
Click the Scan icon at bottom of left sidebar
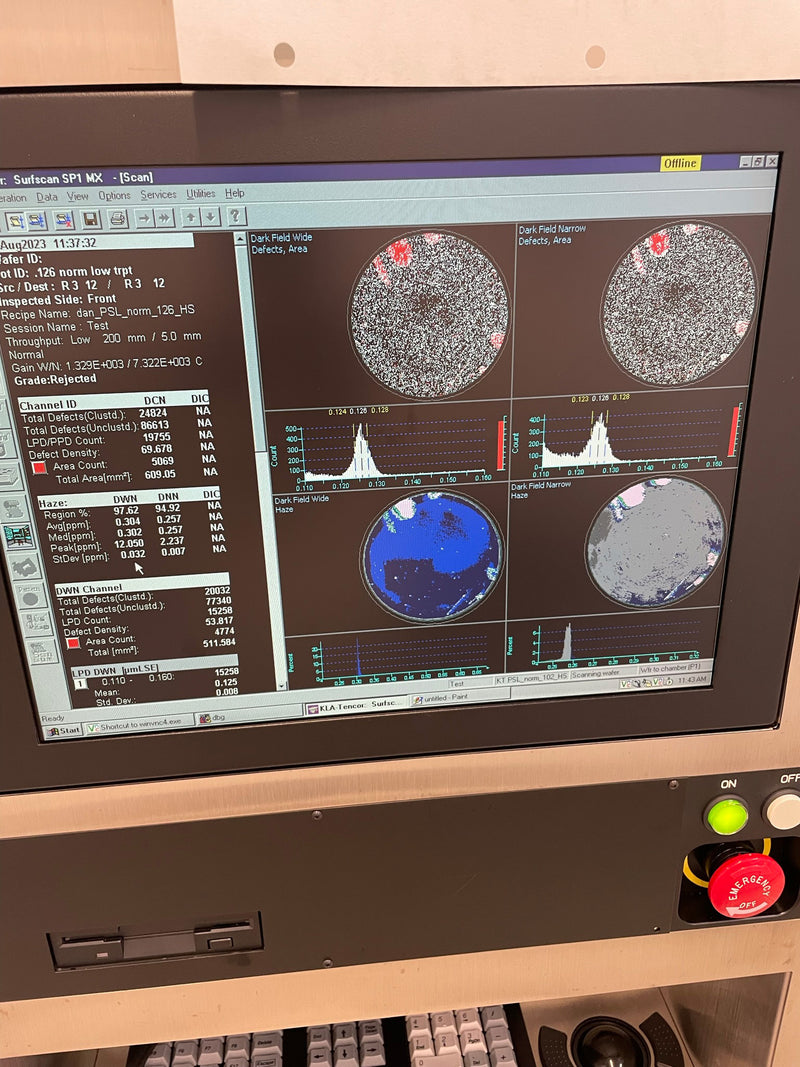[41, 651]
